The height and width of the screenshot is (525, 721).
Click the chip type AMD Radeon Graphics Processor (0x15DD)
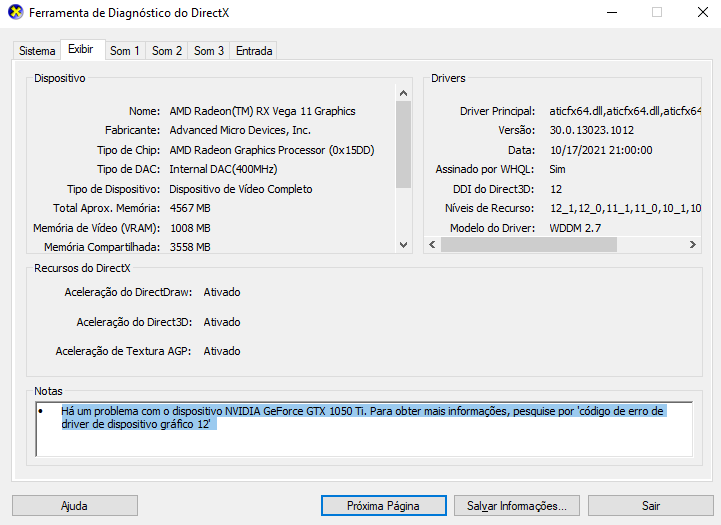click(x=272, y=150)
